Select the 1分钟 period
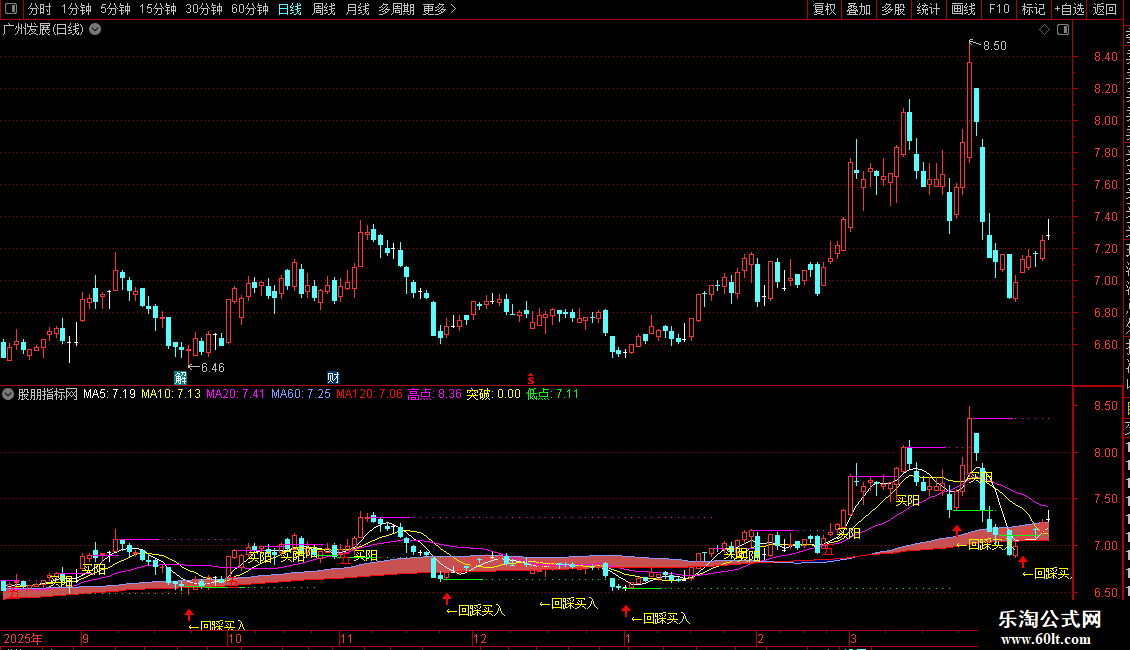1130x650 pixels. [x=76, y=9]
